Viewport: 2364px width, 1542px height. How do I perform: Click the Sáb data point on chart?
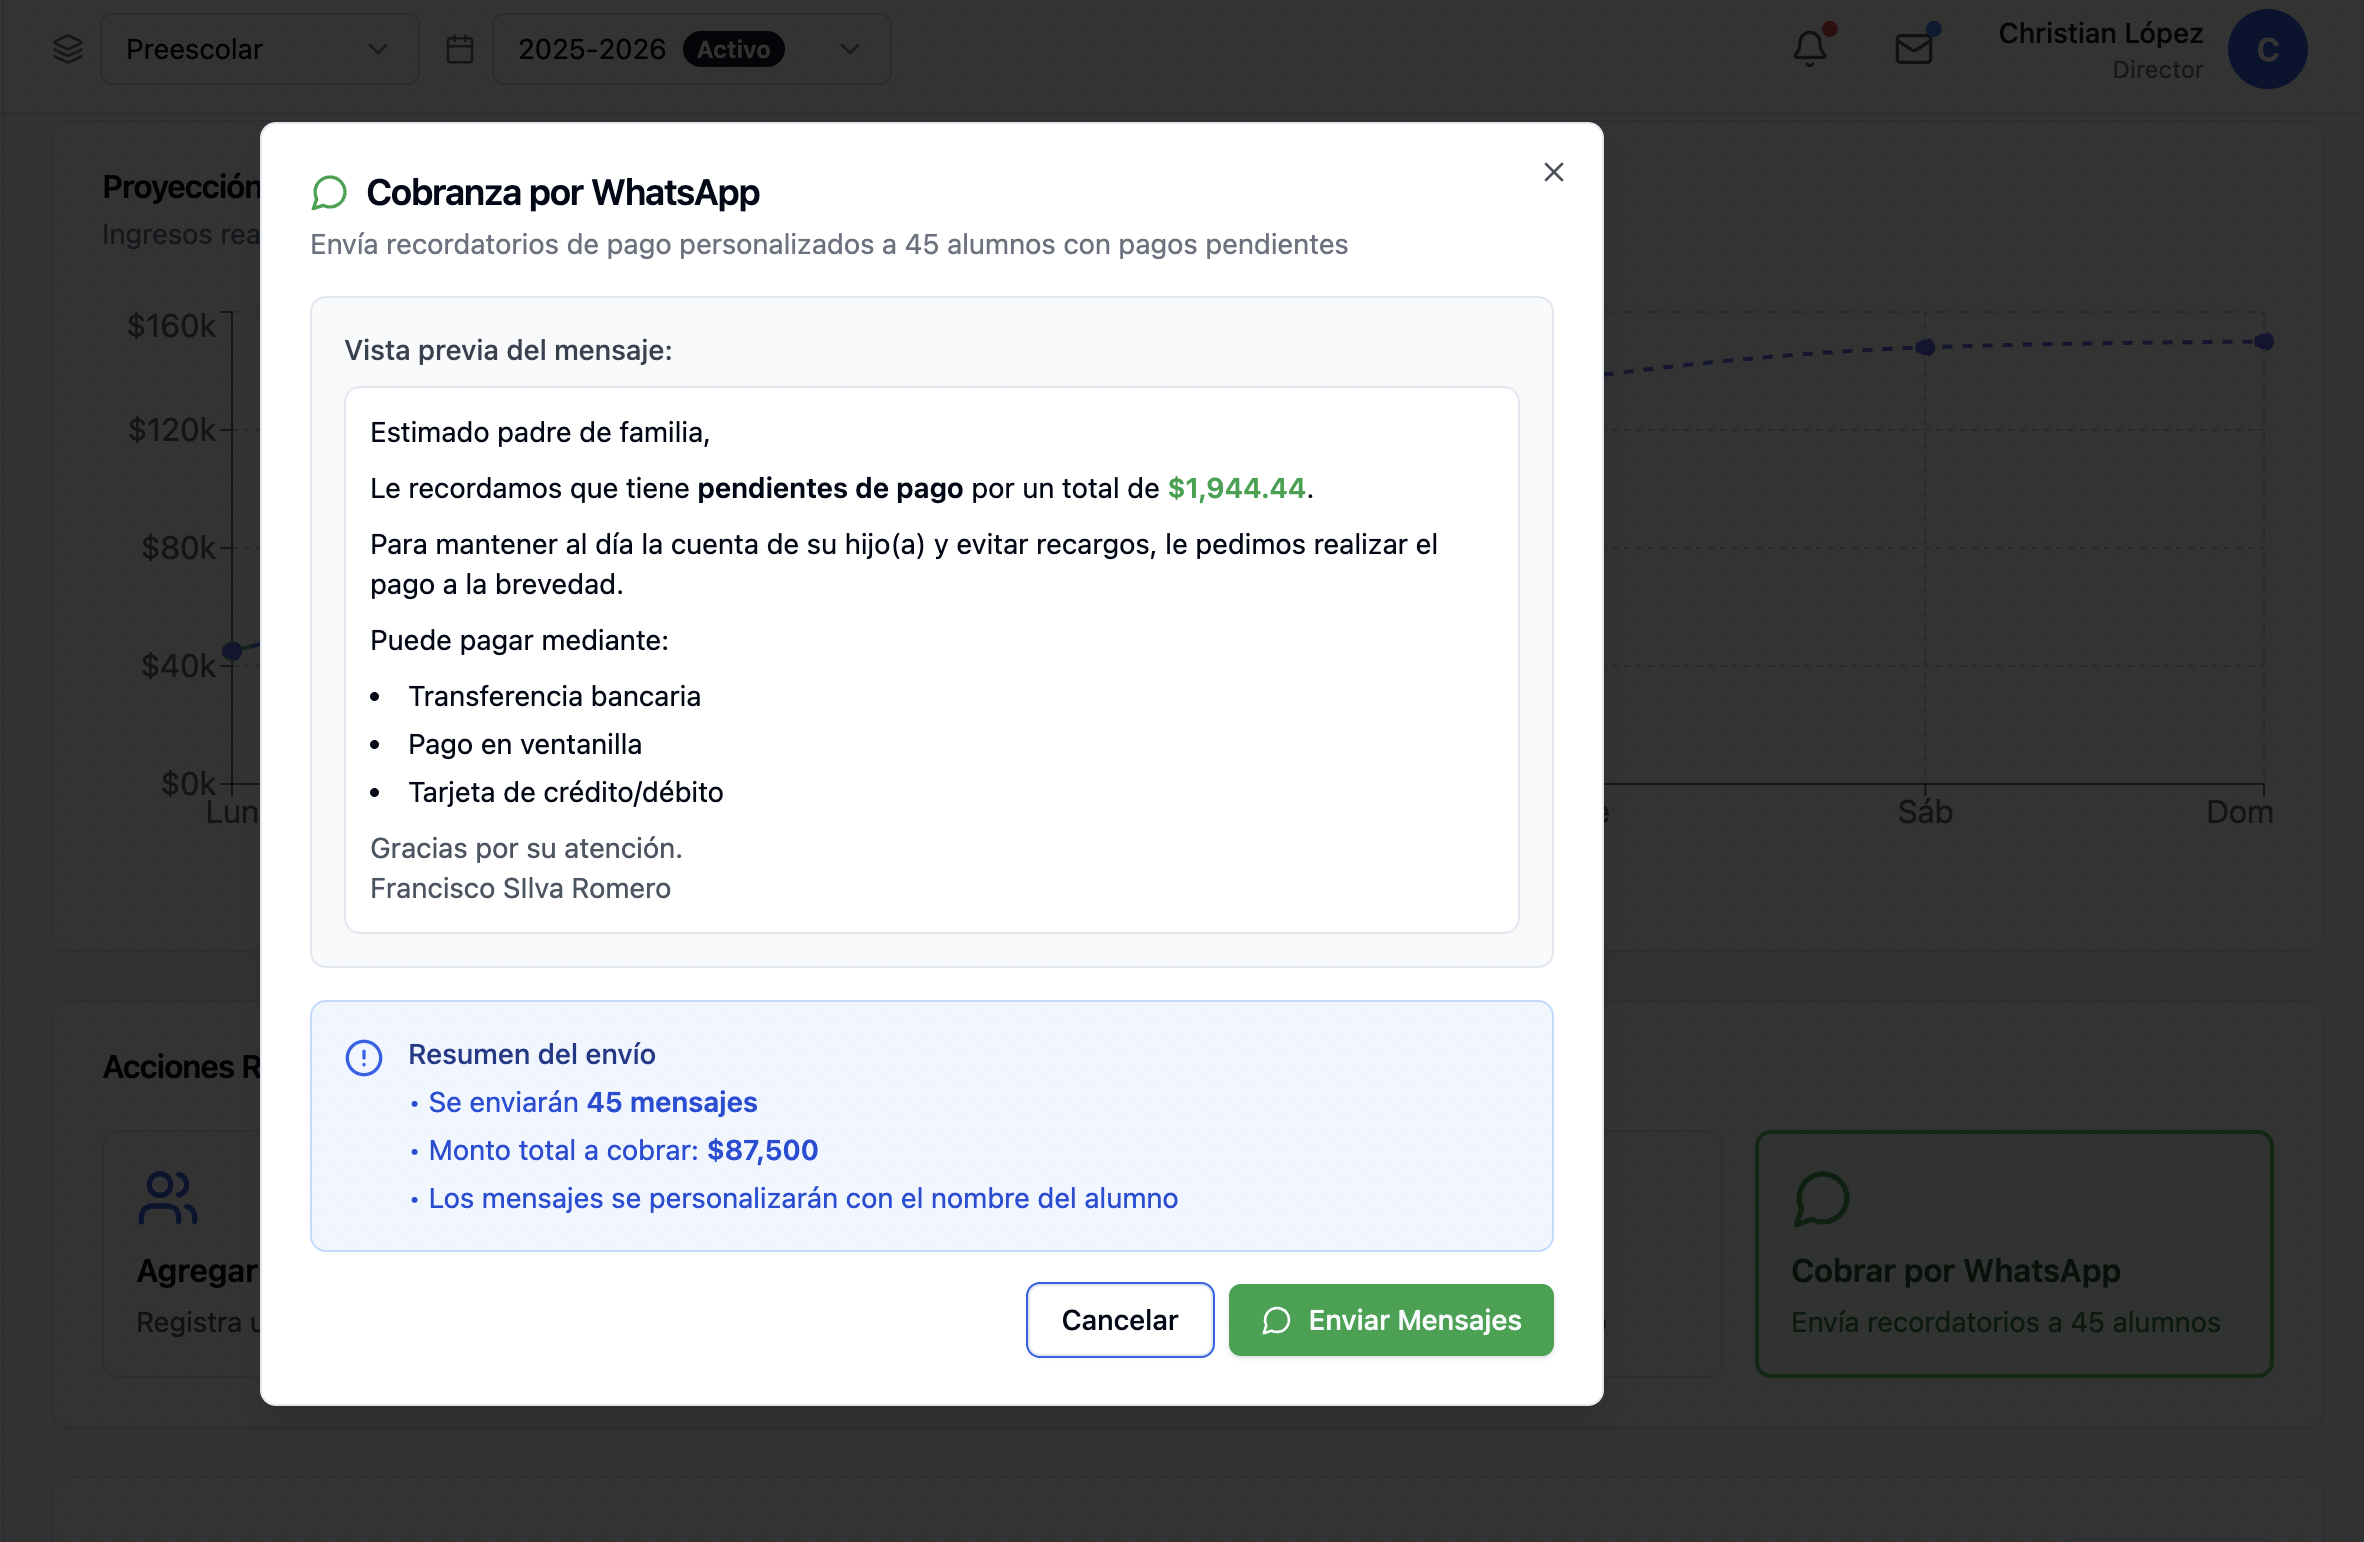tap(1925, 347)
